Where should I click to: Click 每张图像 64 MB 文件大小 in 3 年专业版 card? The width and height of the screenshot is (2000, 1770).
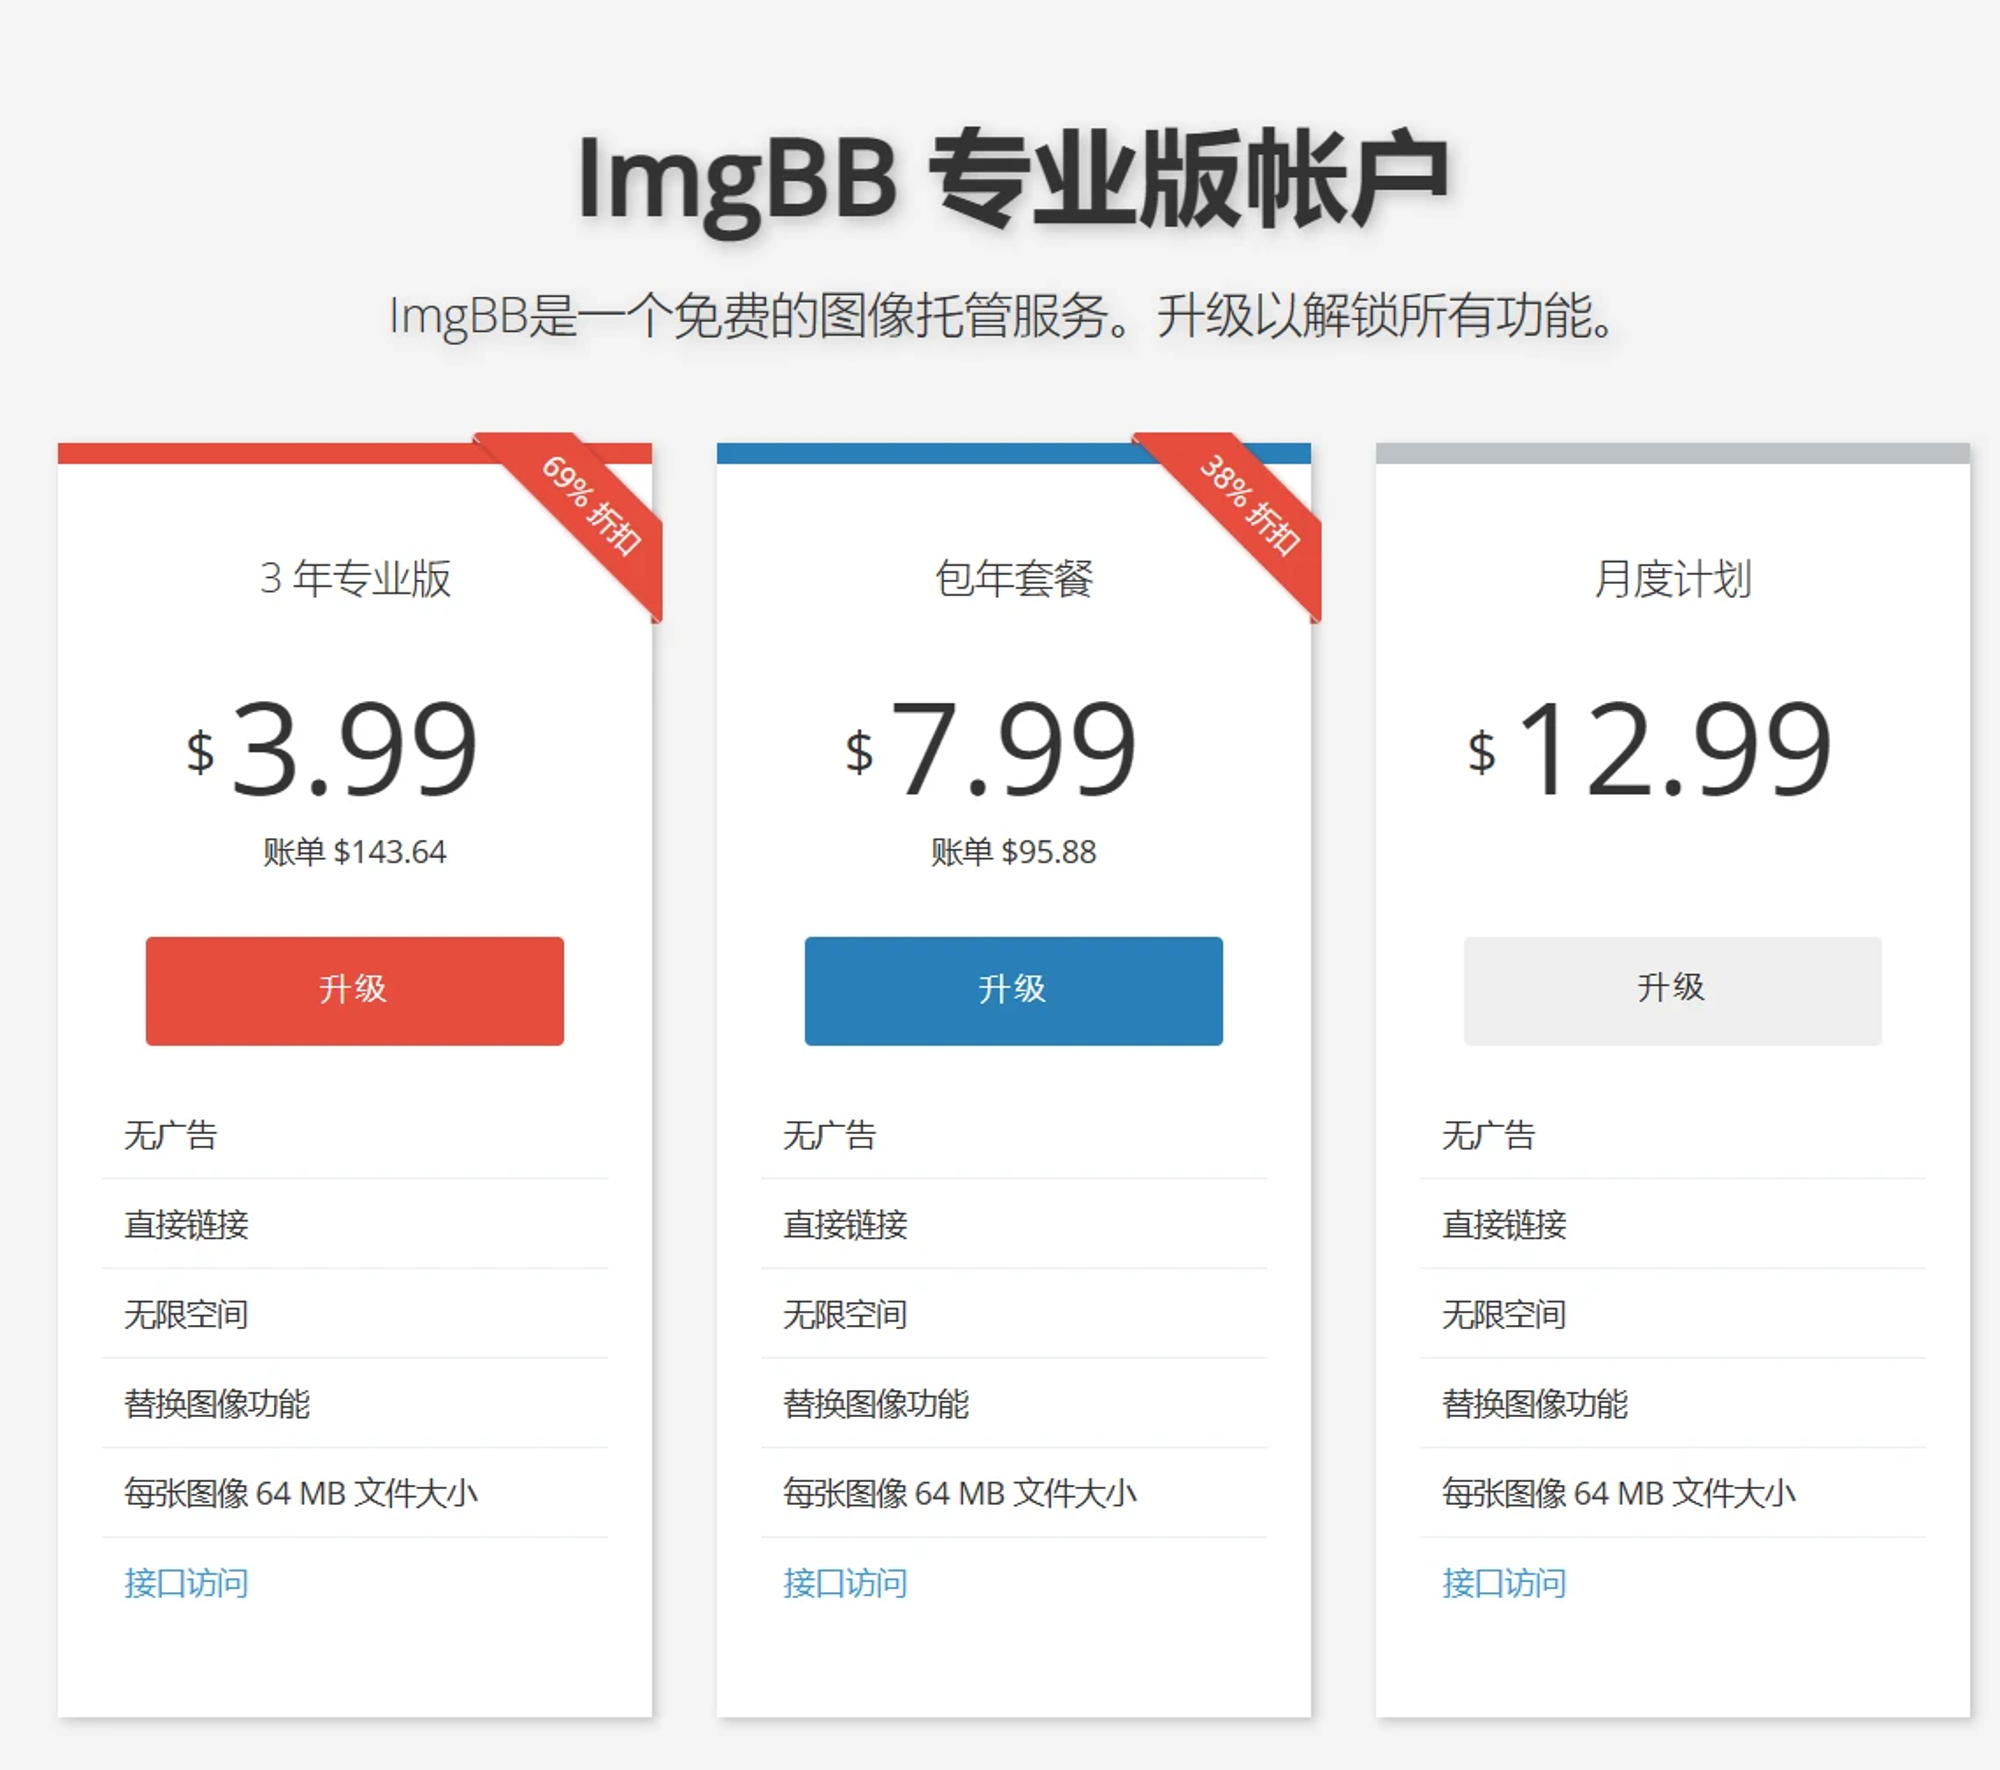pyautogui.click(x=301, y=1493)
